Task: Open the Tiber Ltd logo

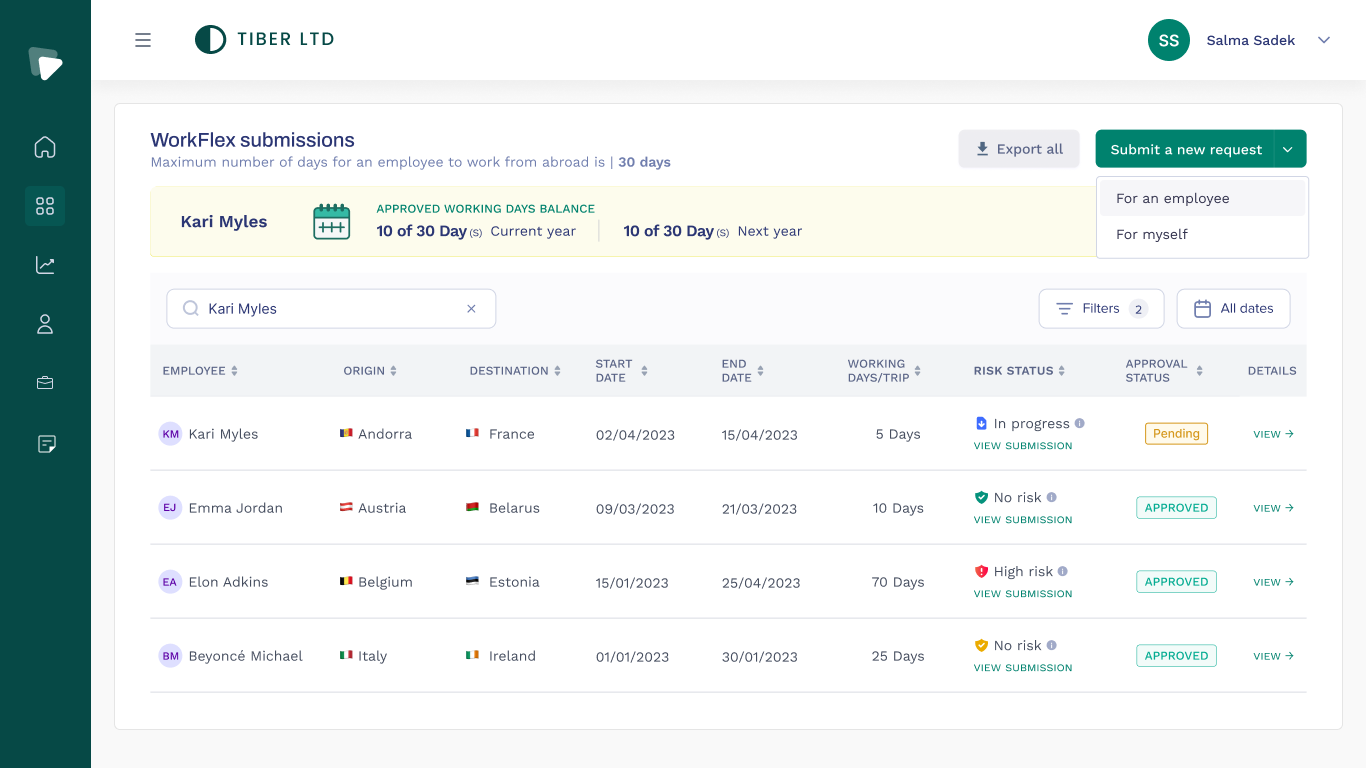Action: point(264,40)
